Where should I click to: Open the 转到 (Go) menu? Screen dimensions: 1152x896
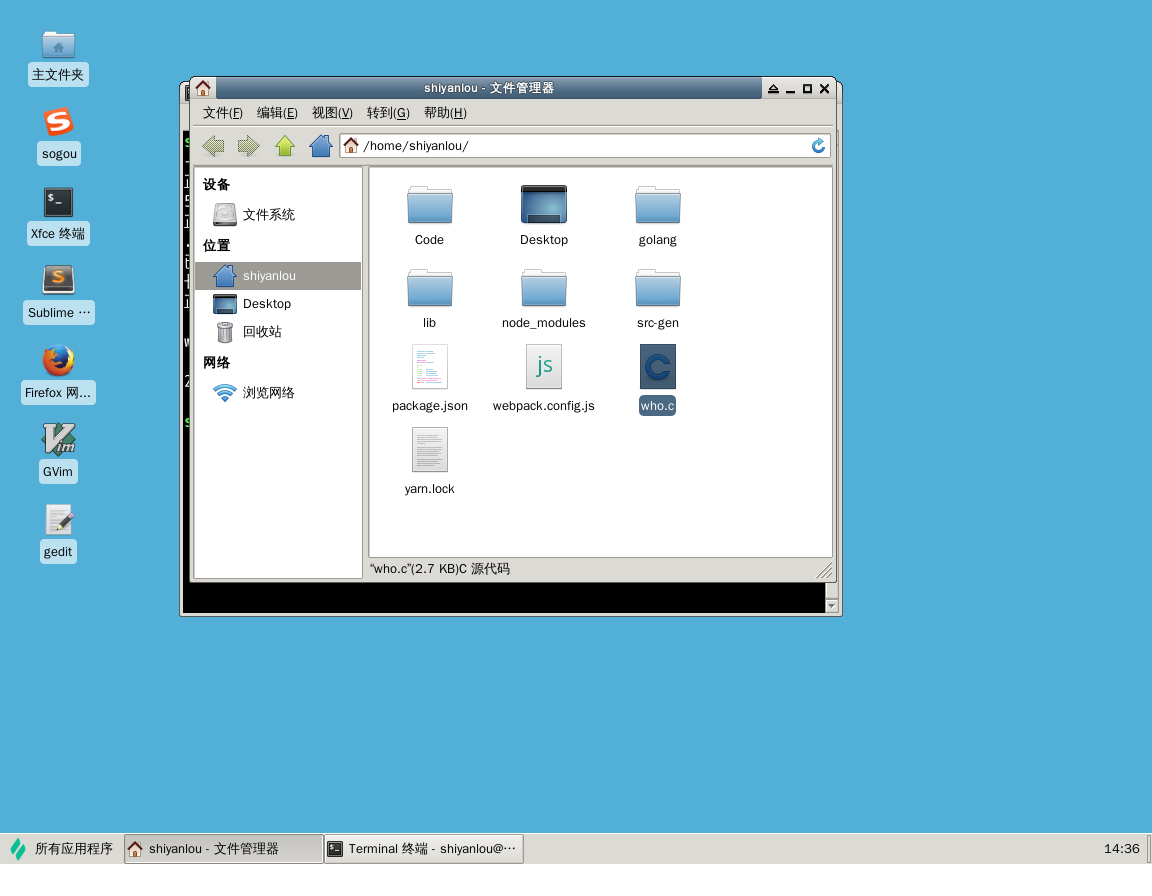pos(388,113)
